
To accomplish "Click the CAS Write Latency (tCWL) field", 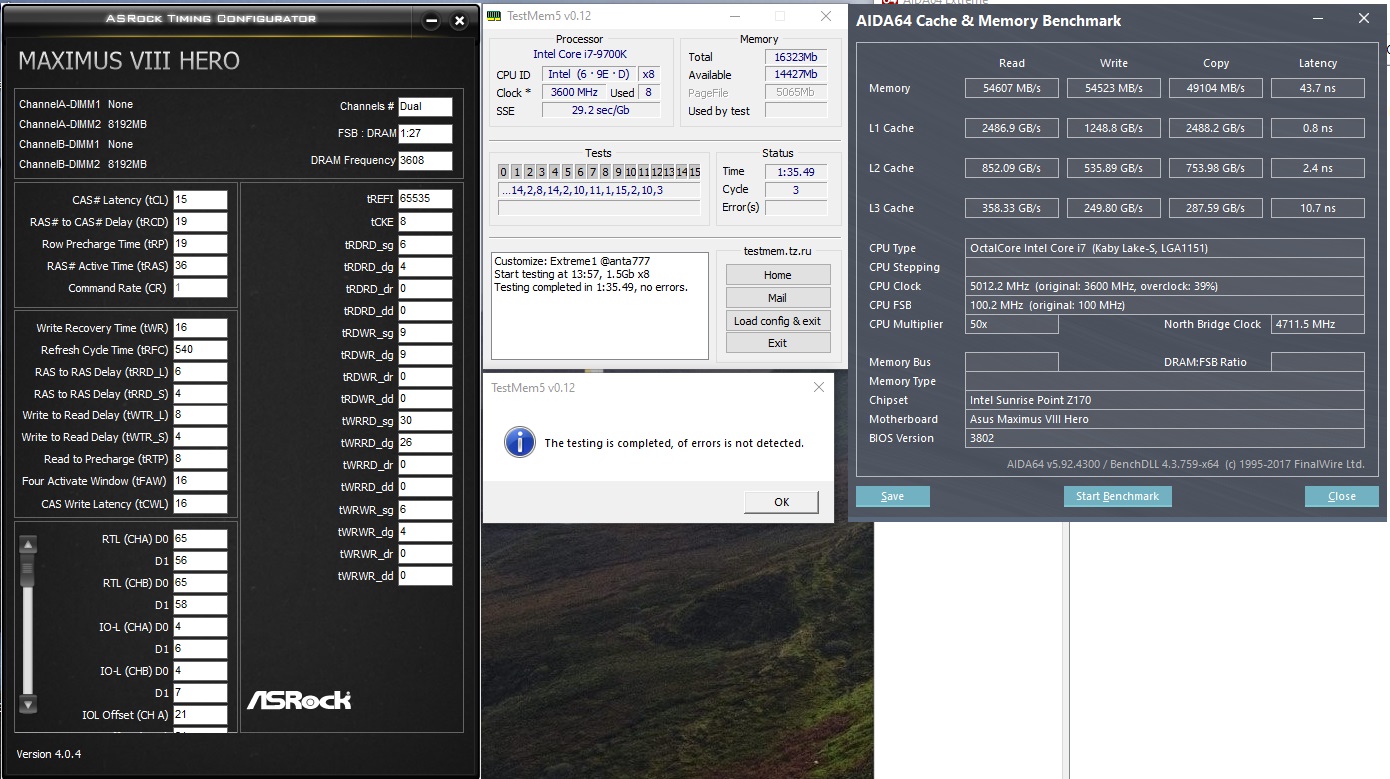I will point(200,504).
